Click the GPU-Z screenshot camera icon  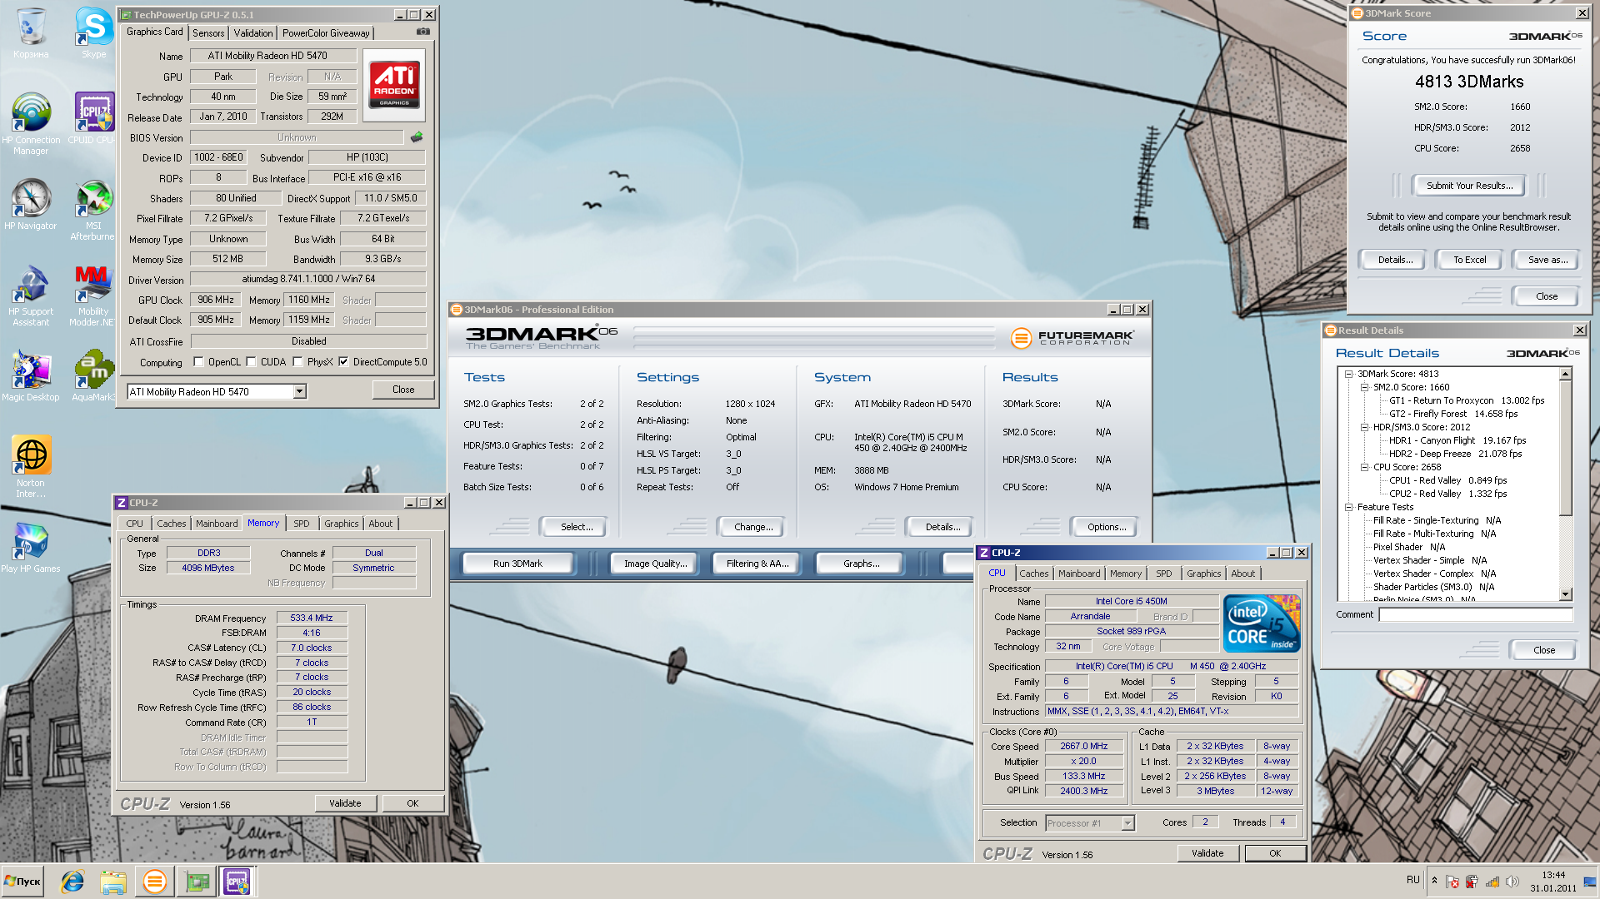coord(423,32)
